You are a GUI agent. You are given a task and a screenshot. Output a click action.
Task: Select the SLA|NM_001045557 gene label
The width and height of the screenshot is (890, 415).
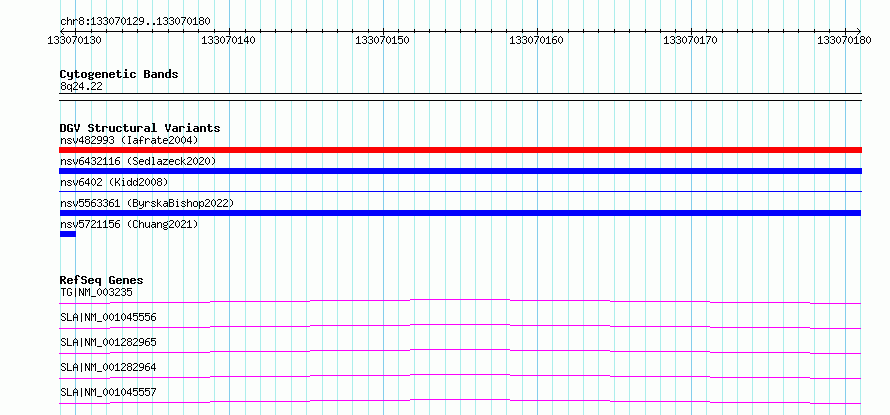coord(108,392)
